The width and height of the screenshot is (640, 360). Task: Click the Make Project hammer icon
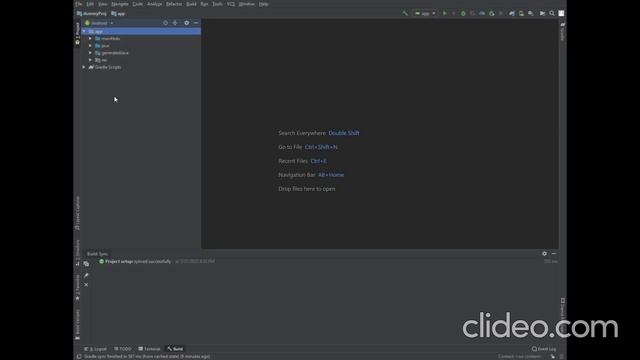(405, 13)
